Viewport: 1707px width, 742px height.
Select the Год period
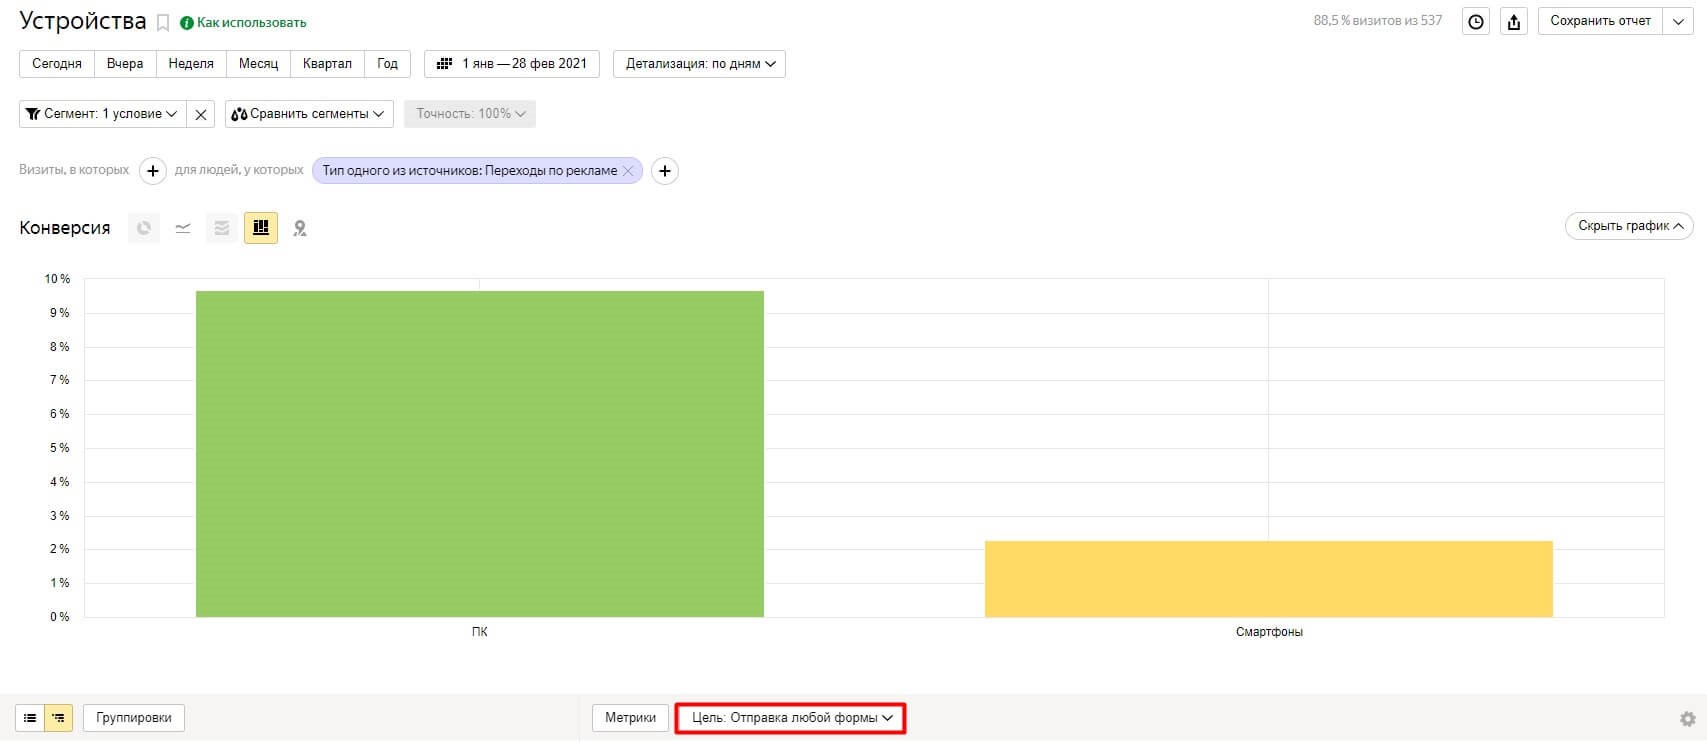coord(387,63)
